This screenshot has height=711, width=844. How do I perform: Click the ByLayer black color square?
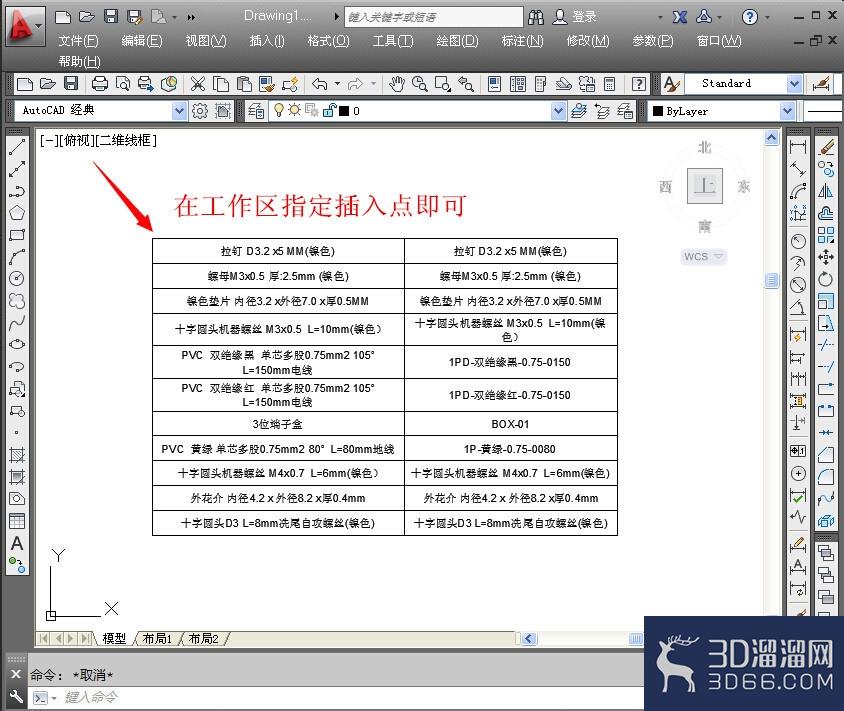click(x=658, y=111)
